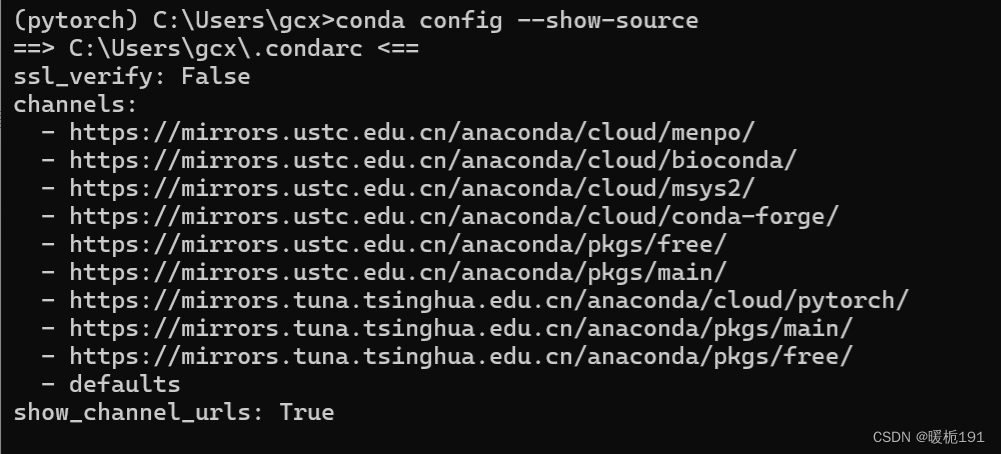Click the tsinghua pkgs/main URL
Screen dimensions: 1001x454
pos(461,328)
